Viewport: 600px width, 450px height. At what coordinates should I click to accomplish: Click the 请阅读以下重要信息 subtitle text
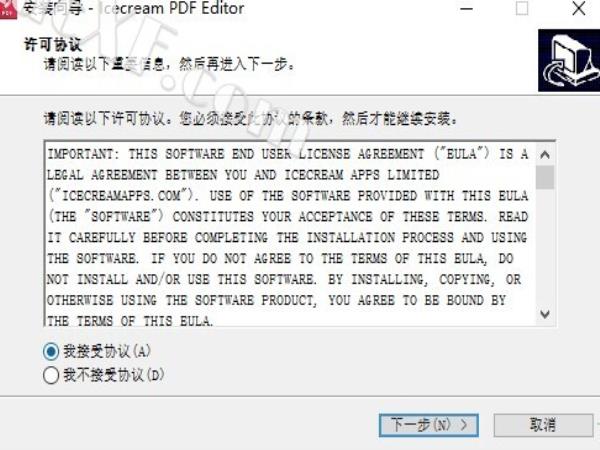click(169, 64)
